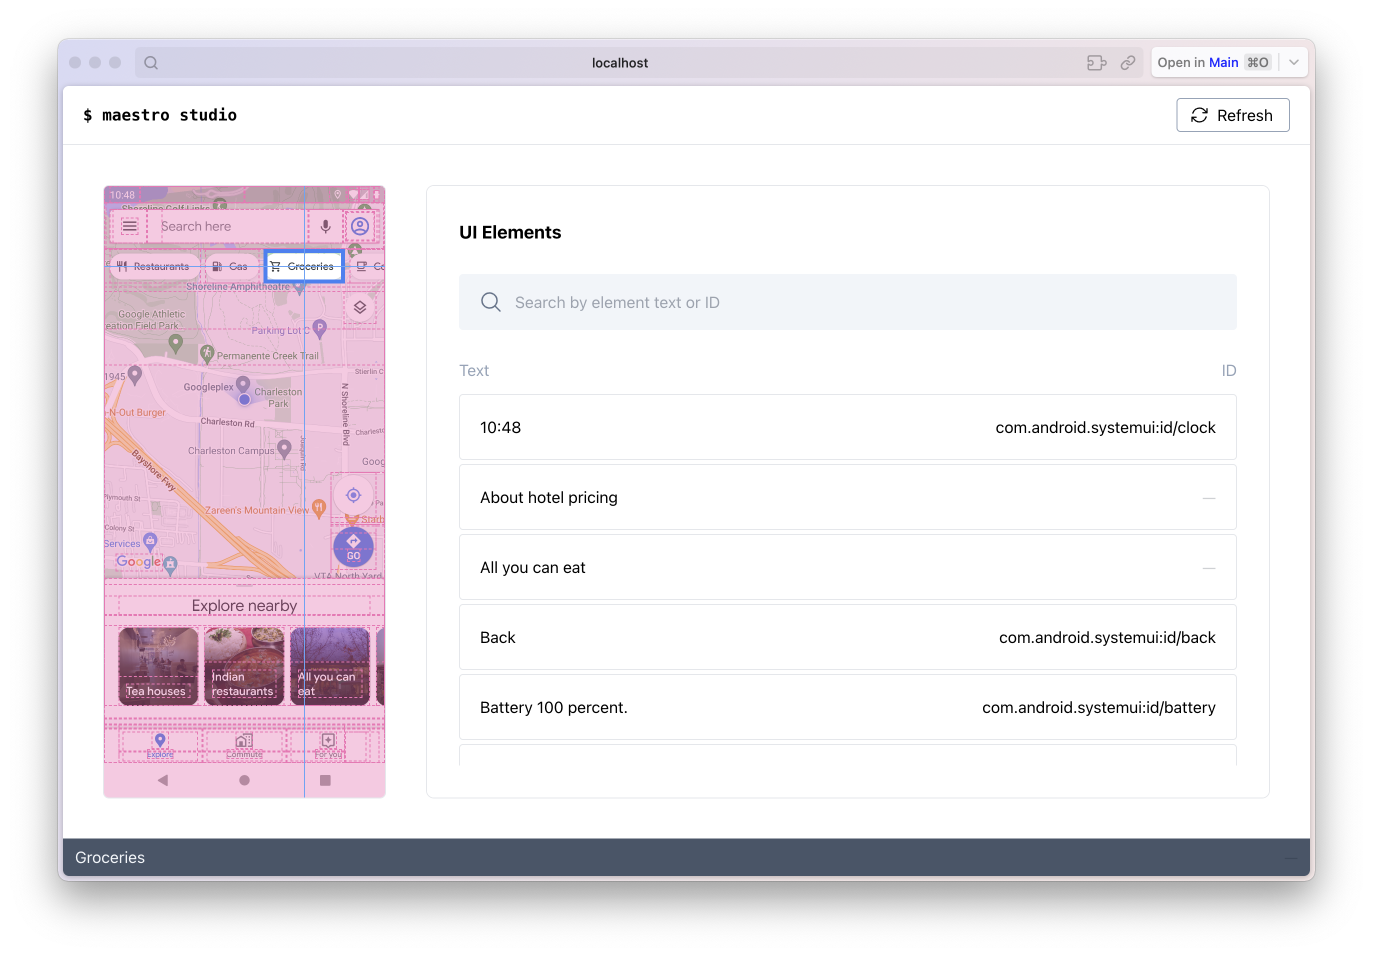This screenshot has height=956, width=1373.
Task: Open the Indian restaurants thumbnail
Action: (x=244, y=666)
